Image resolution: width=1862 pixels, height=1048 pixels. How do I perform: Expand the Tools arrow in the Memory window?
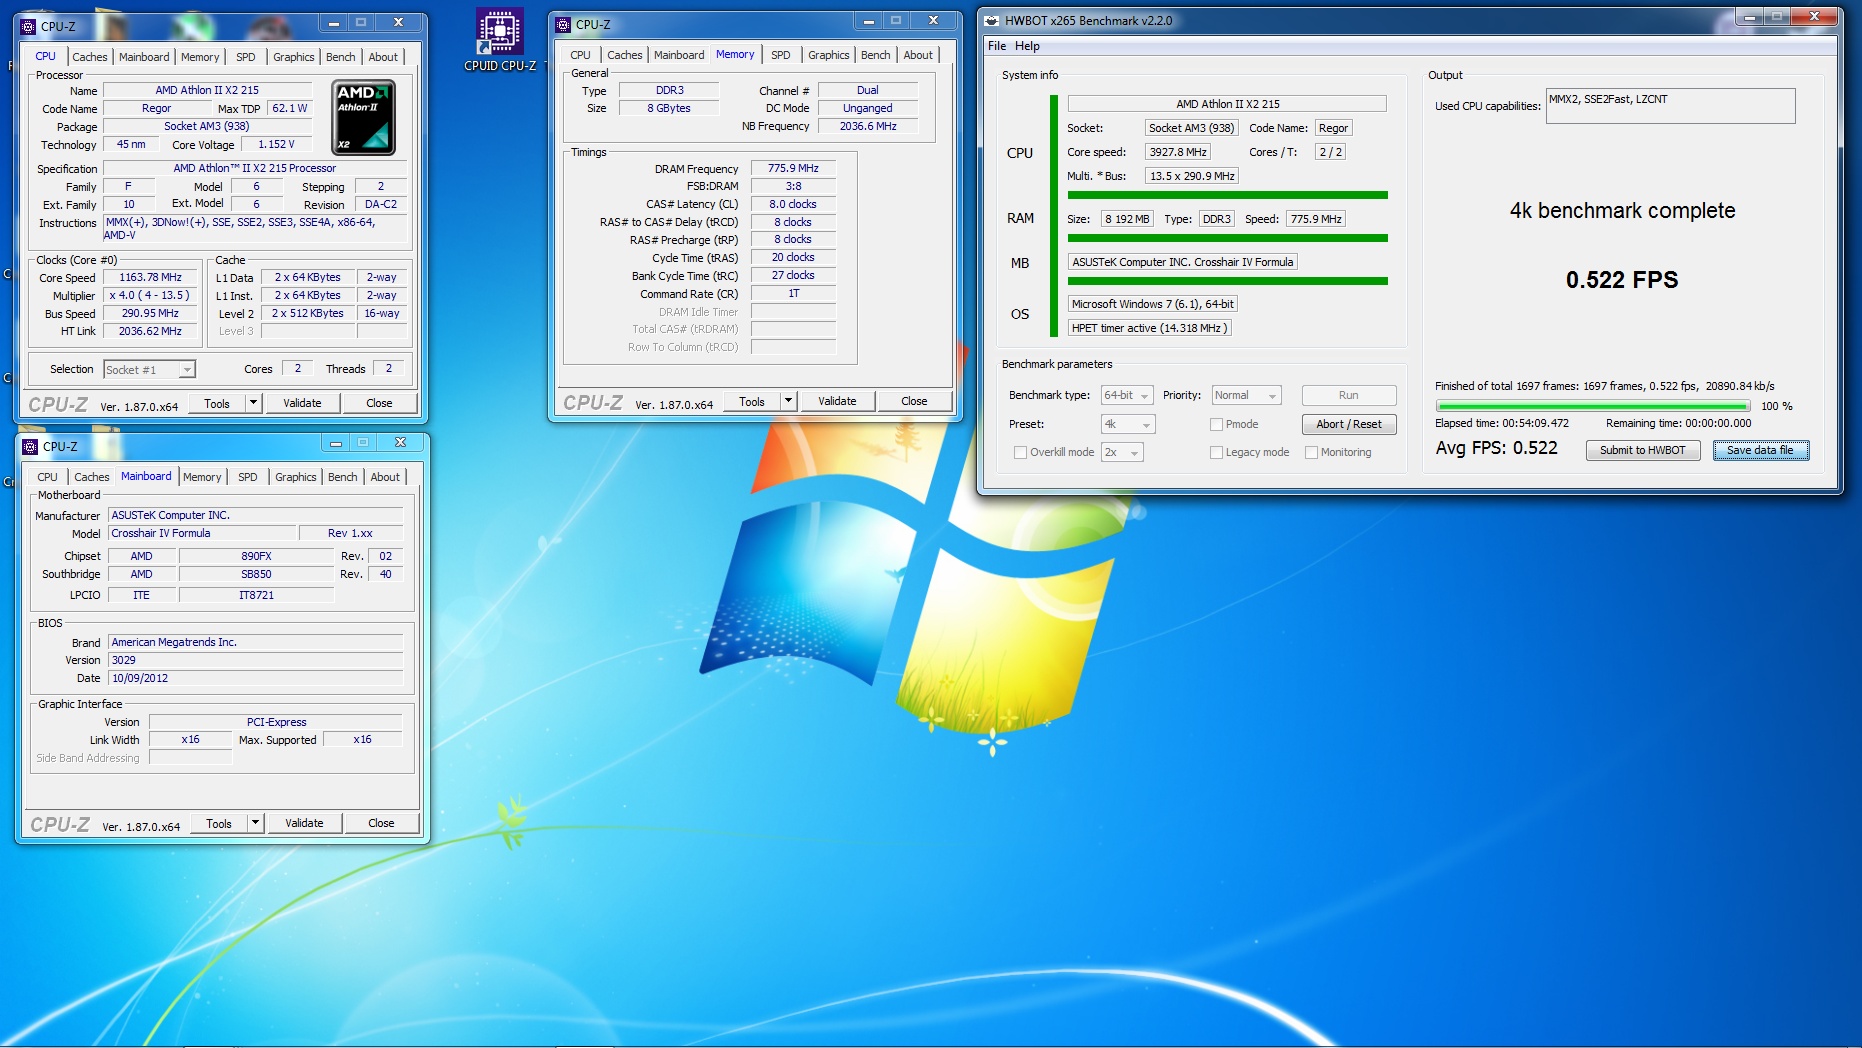[788, 401]
